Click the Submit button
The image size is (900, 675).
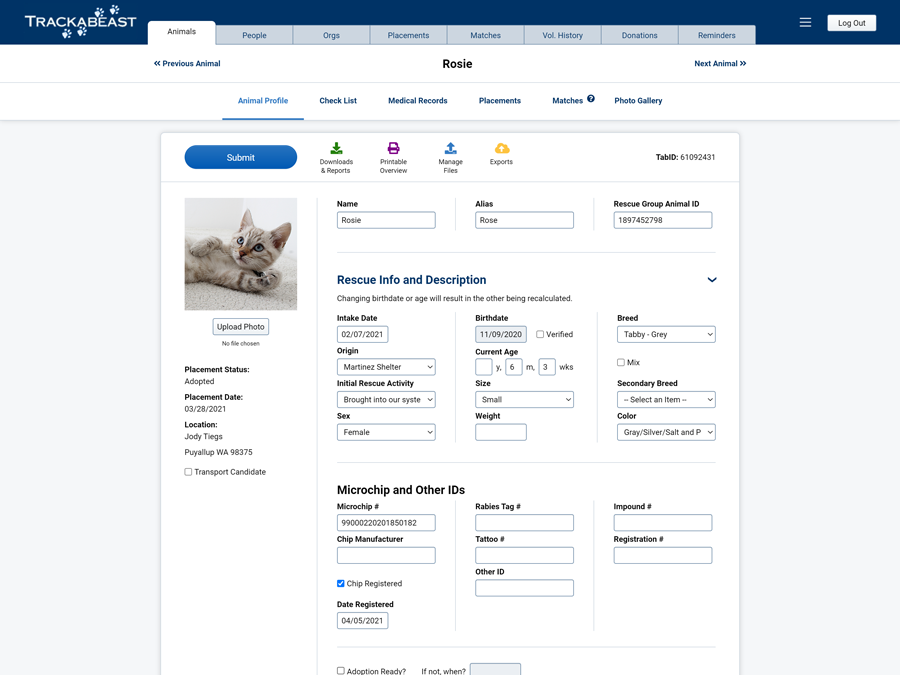(240, 157)
